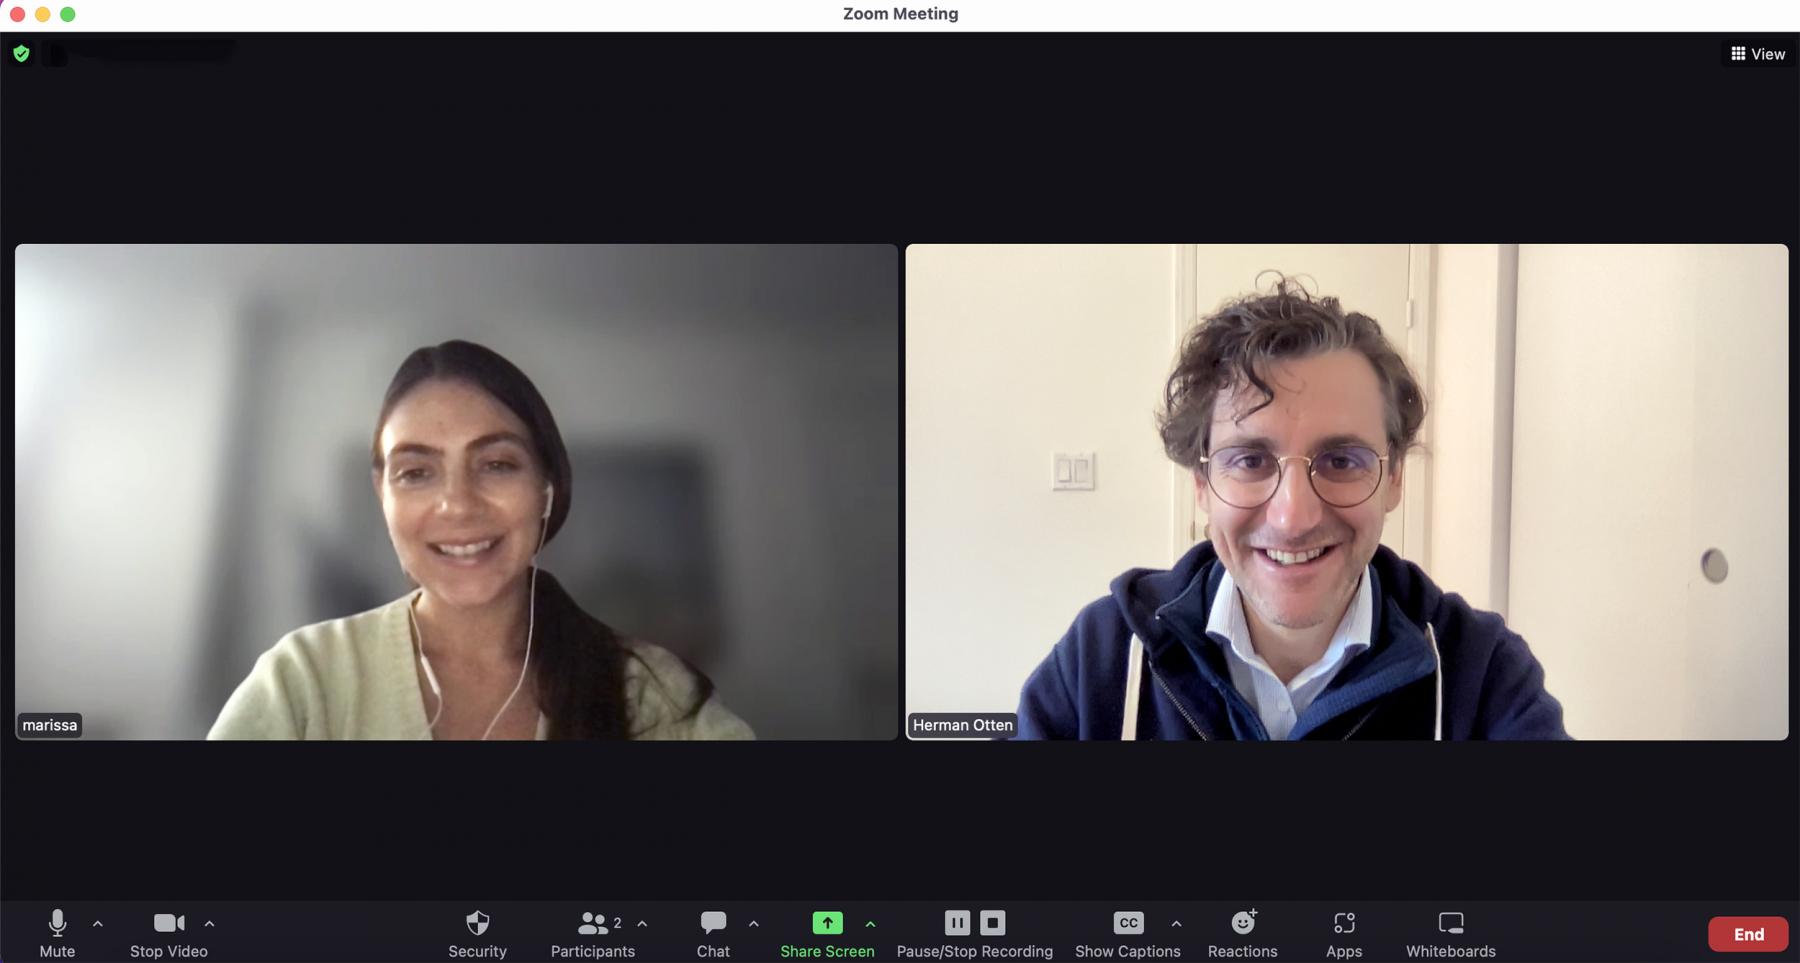Select marissa's video tile
The height and width of the screenshot is (963, 1800).
(x=456, y=492)
